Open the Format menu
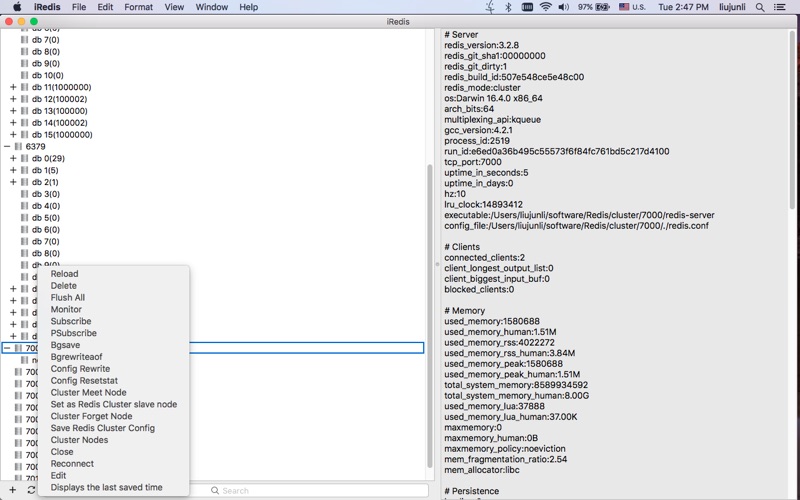The width and height of the screenshot is (800, 500). pyautogui.click(x=138, y=7)
